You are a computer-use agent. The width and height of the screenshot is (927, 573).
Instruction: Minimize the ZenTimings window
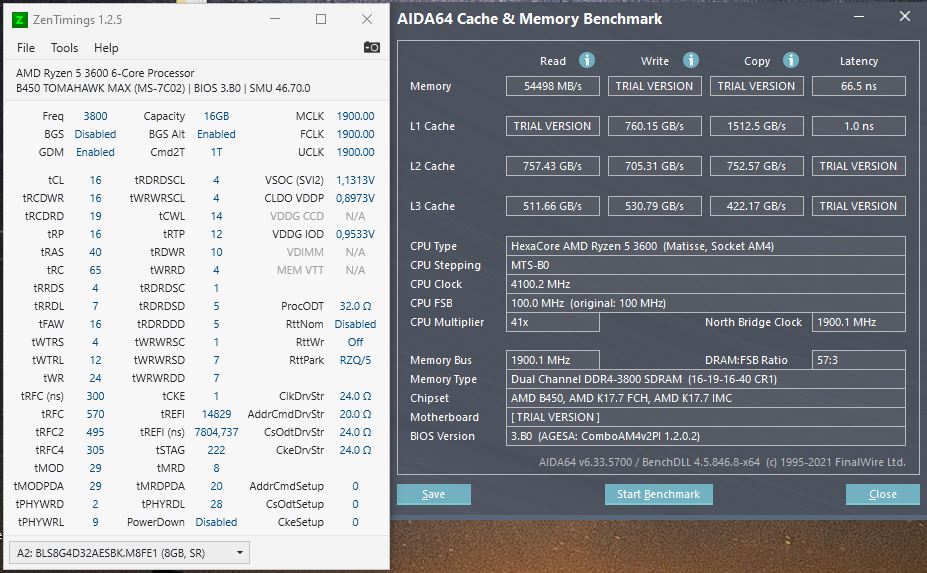[x=275, y=19]
